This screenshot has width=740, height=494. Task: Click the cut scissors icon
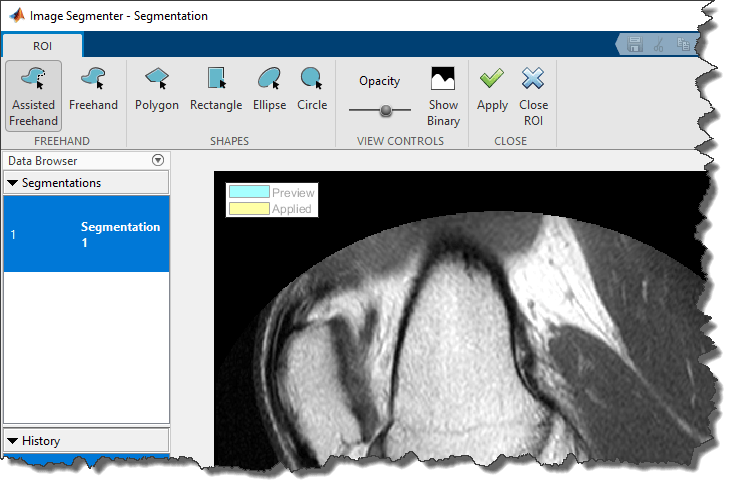point(659,44)
